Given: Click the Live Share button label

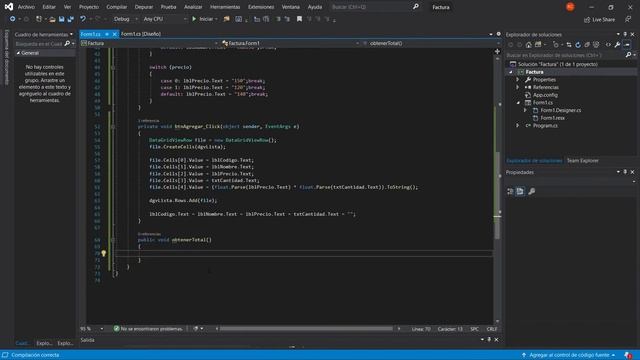Looking at the screenshot, I should pos(603,20).
